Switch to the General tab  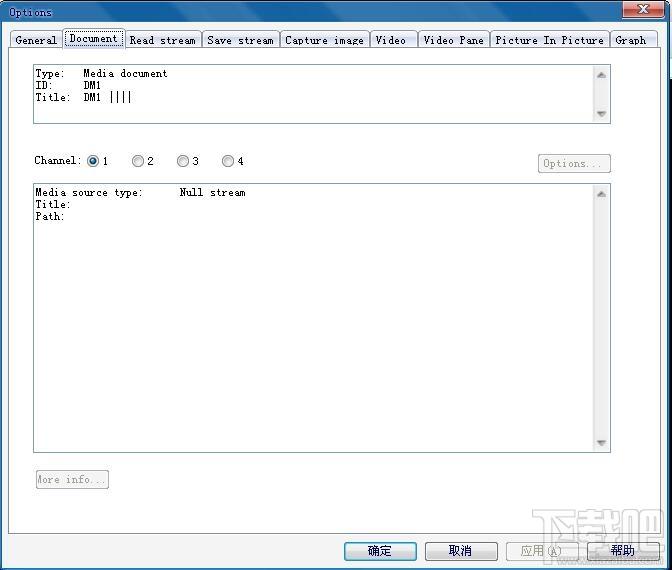(x=36, y=40)
